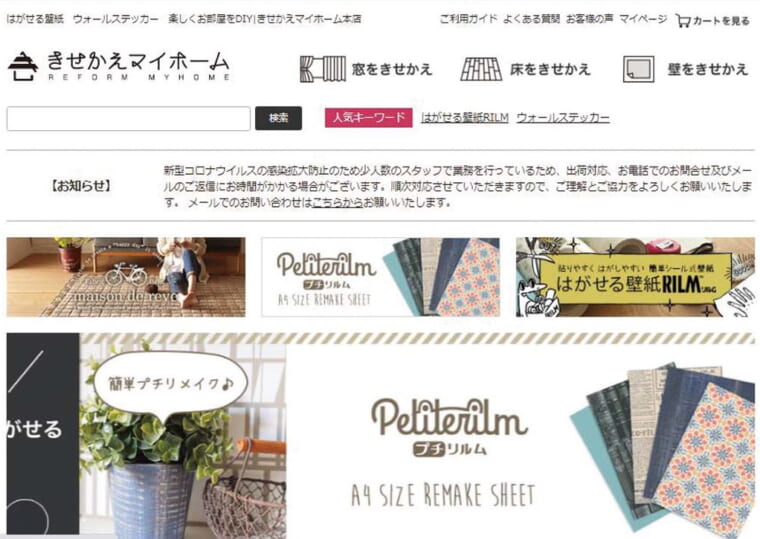Open 窓をきせかえ menu item
Image resolution: width=760 pixels, height=539 pixels.
click(x=392, y=69)
